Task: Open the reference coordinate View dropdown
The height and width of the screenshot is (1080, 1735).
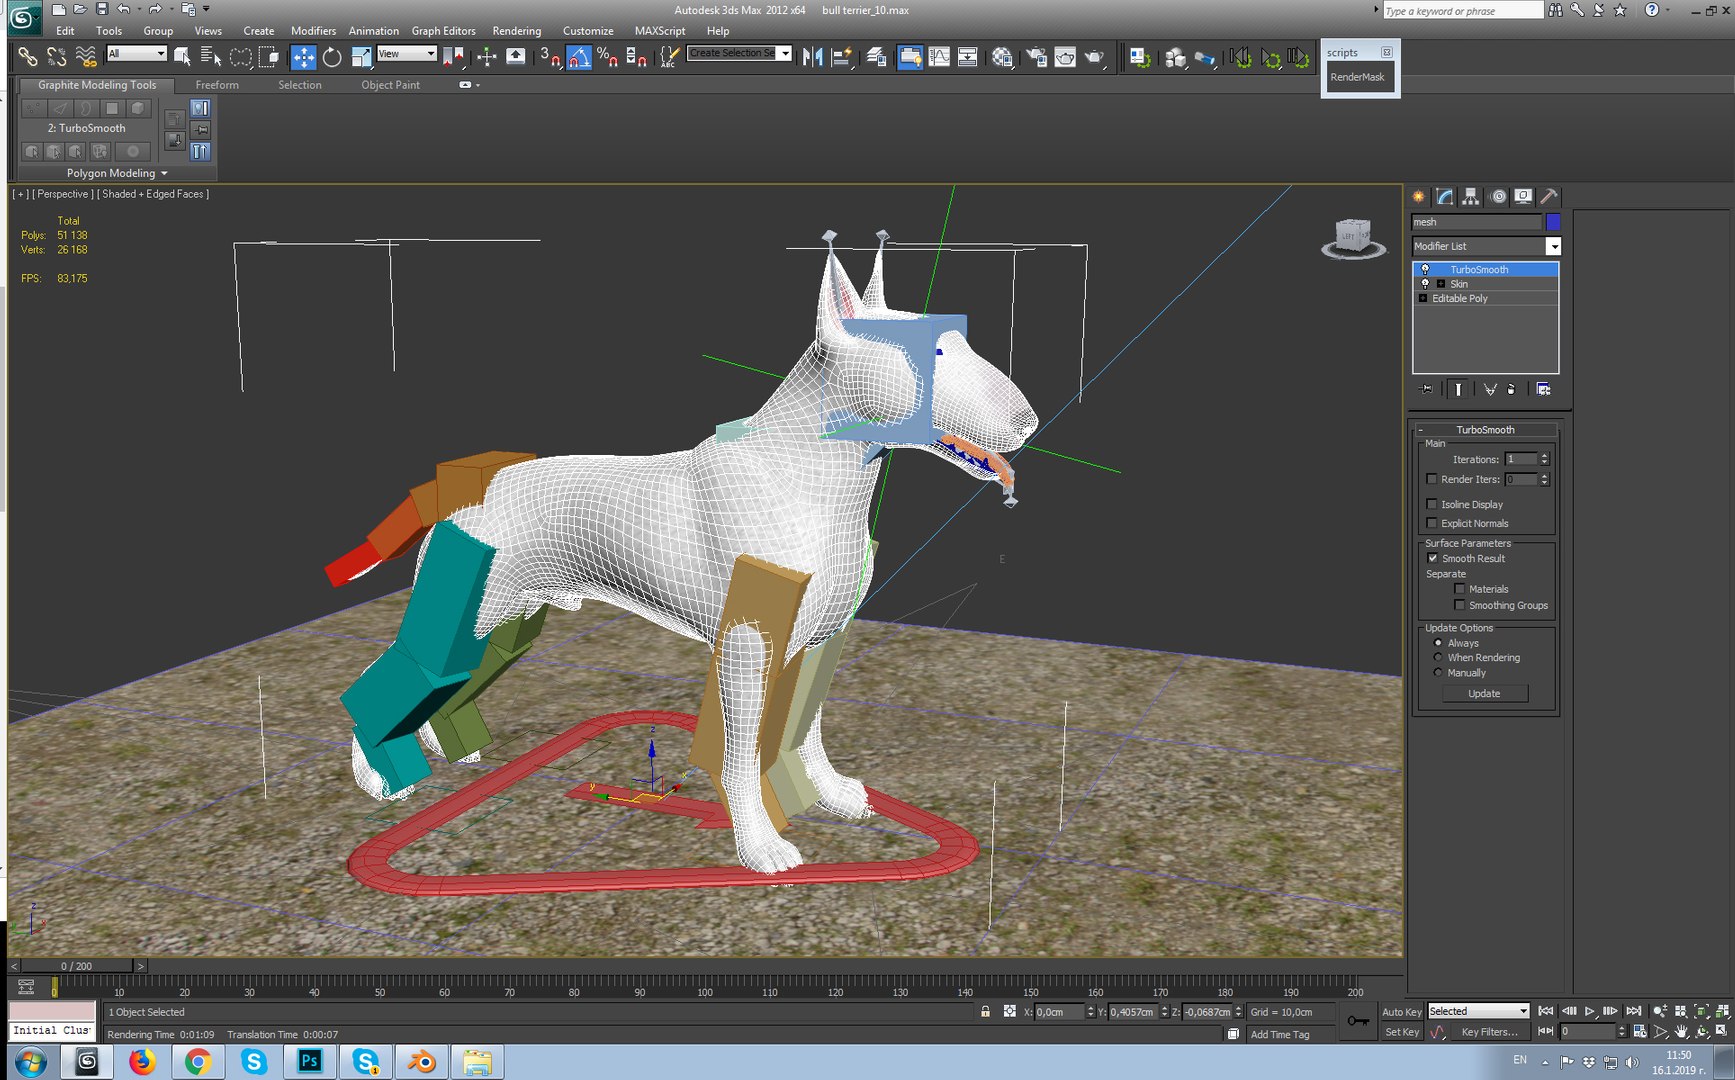Action: pyautogui.click(x=407, y=54)
